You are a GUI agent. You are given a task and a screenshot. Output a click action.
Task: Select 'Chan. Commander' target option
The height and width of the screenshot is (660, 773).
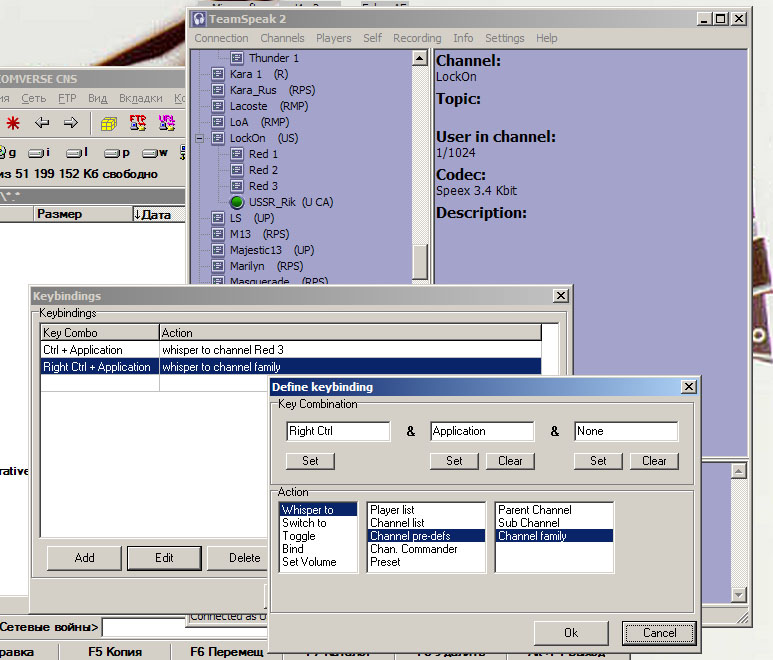(426, 549)
